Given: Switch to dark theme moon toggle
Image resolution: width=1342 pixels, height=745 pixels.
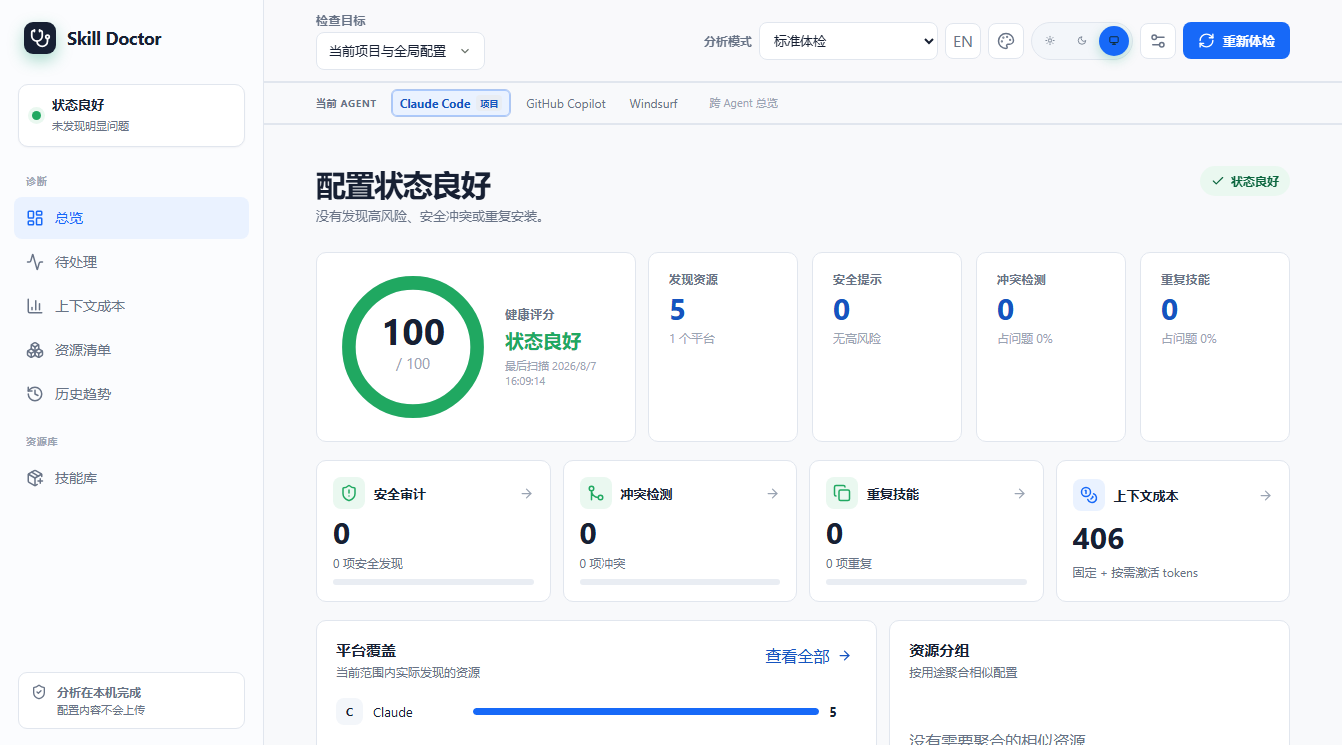Looking at the screenshot, I should coord(1082,41).
